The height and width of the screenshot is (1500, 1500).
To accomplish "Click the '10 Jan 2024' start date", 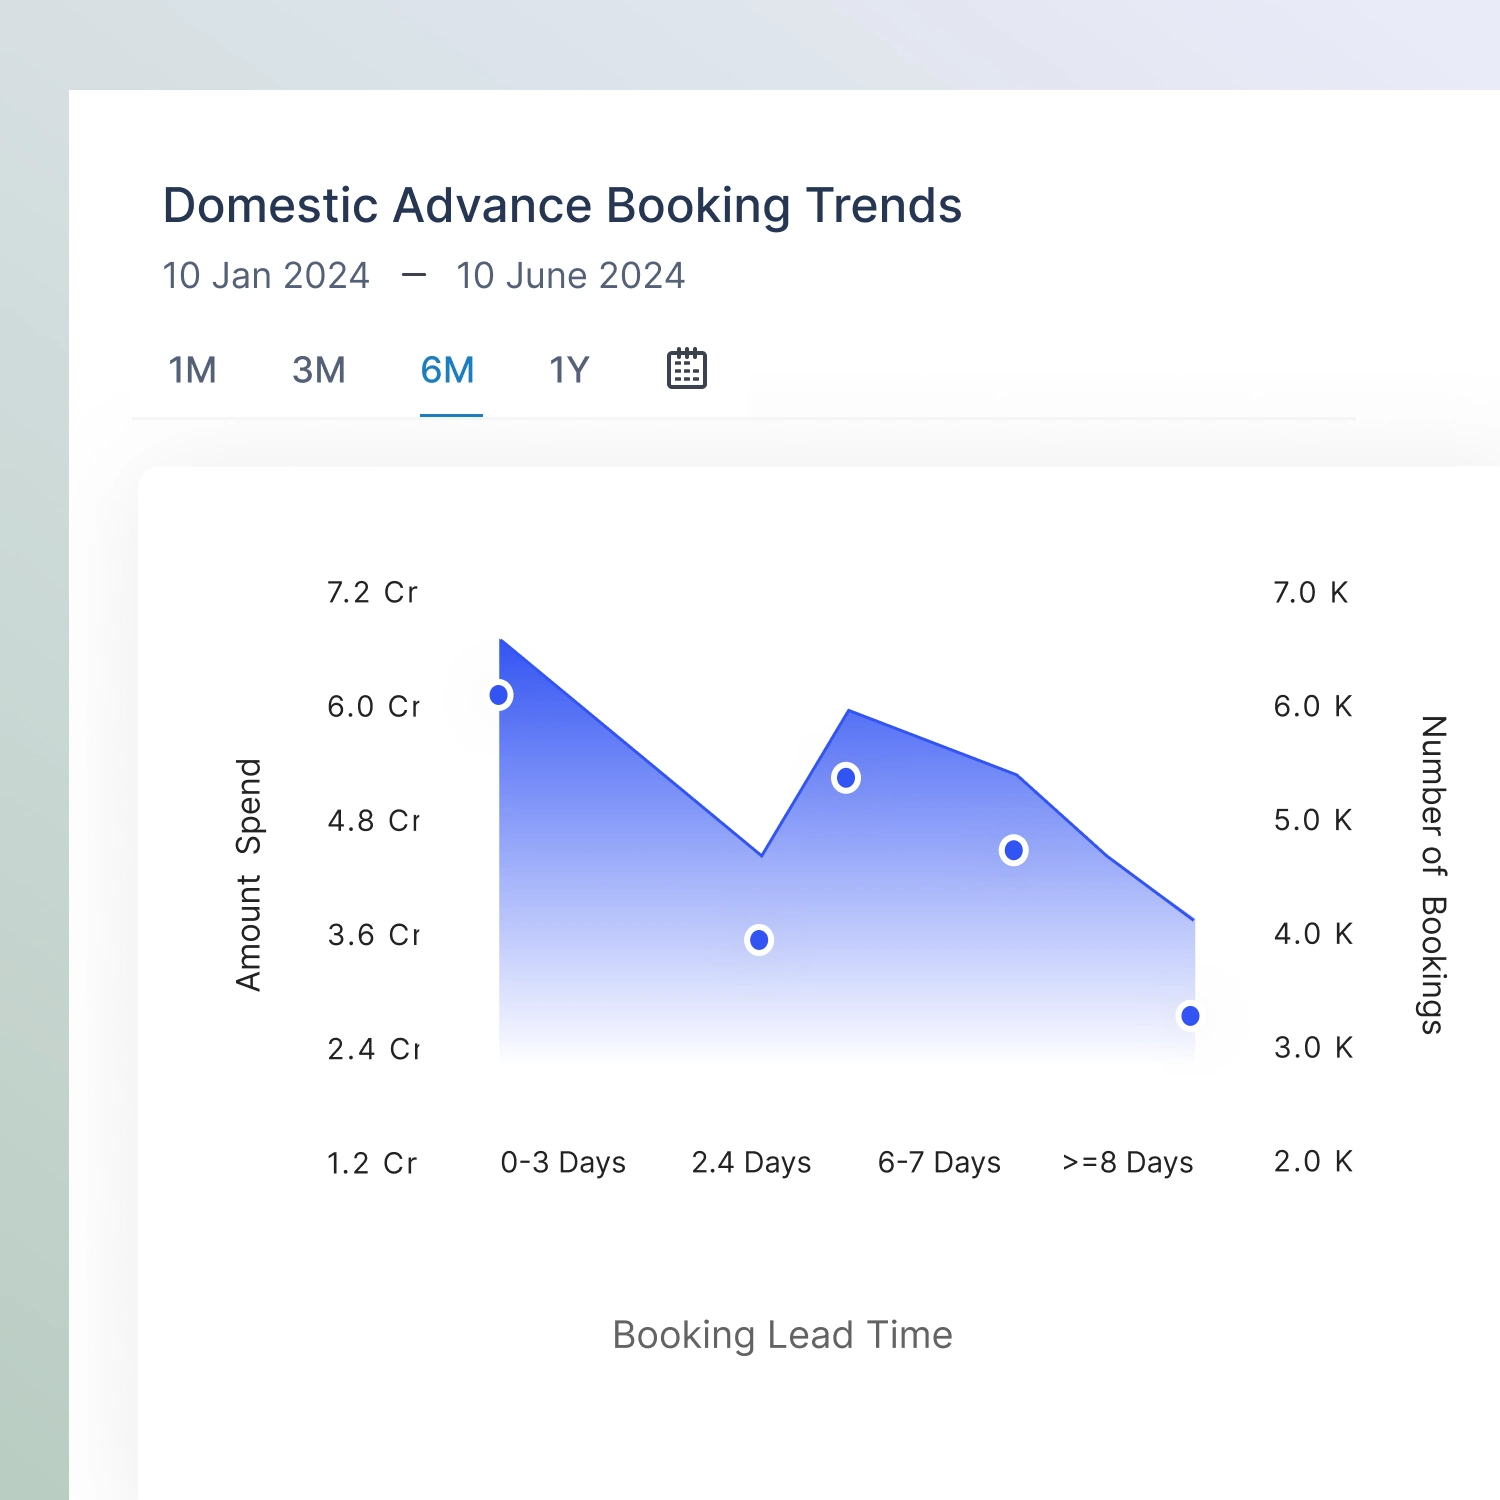I will (266, 276).
